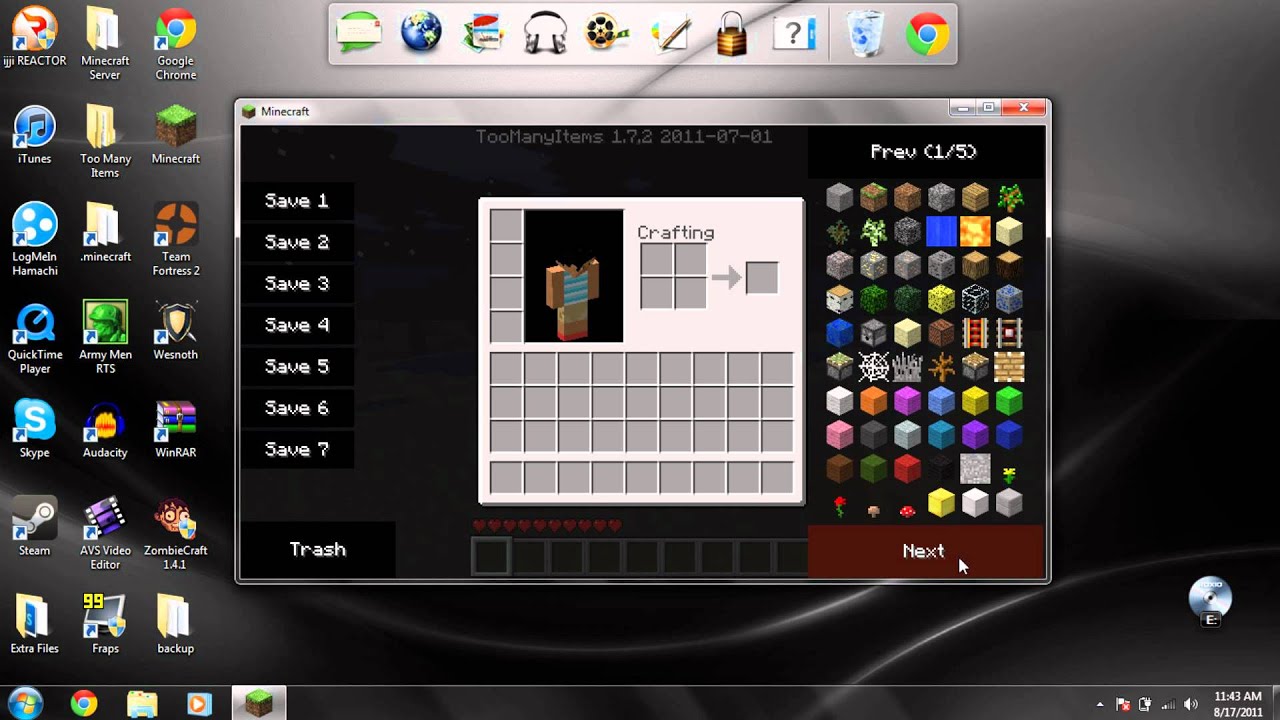Open the Too Many Items folder

[x=105, y=142]
